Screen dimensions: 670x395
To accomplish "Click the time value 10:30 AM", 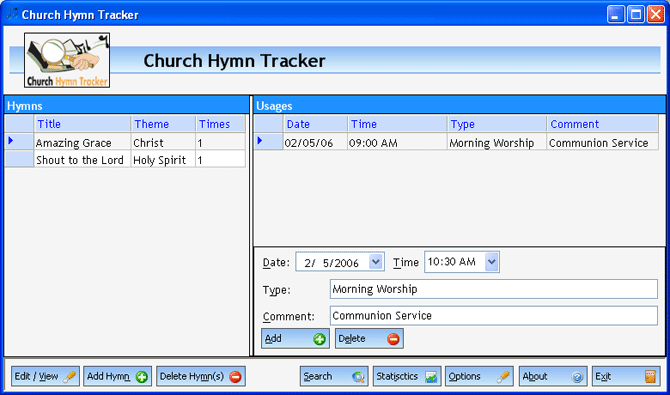I will point(451,262).
